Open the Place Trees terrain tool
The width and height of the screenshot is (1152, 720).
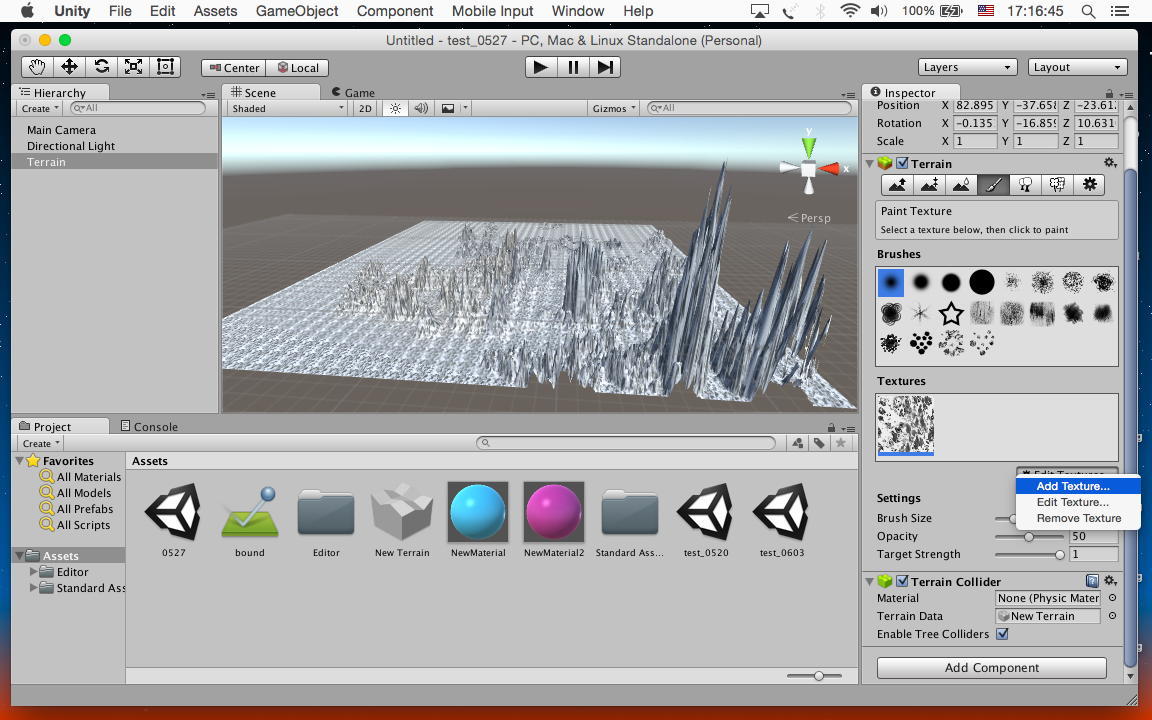pyautogui.click(x=1025, y=185)
